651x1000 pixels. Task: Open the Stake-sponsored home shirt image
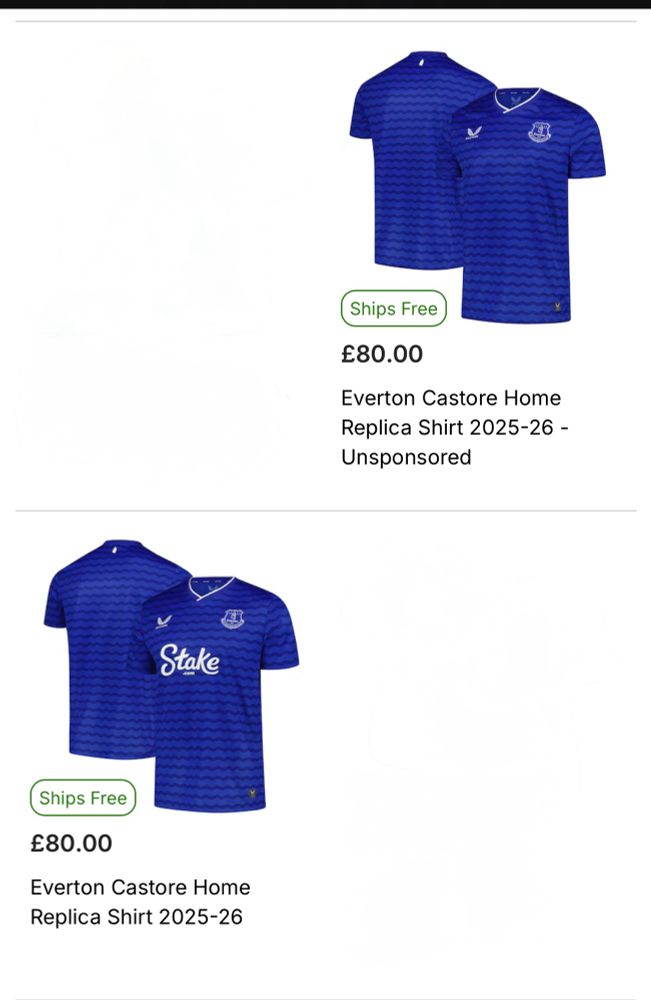point(171,675)
